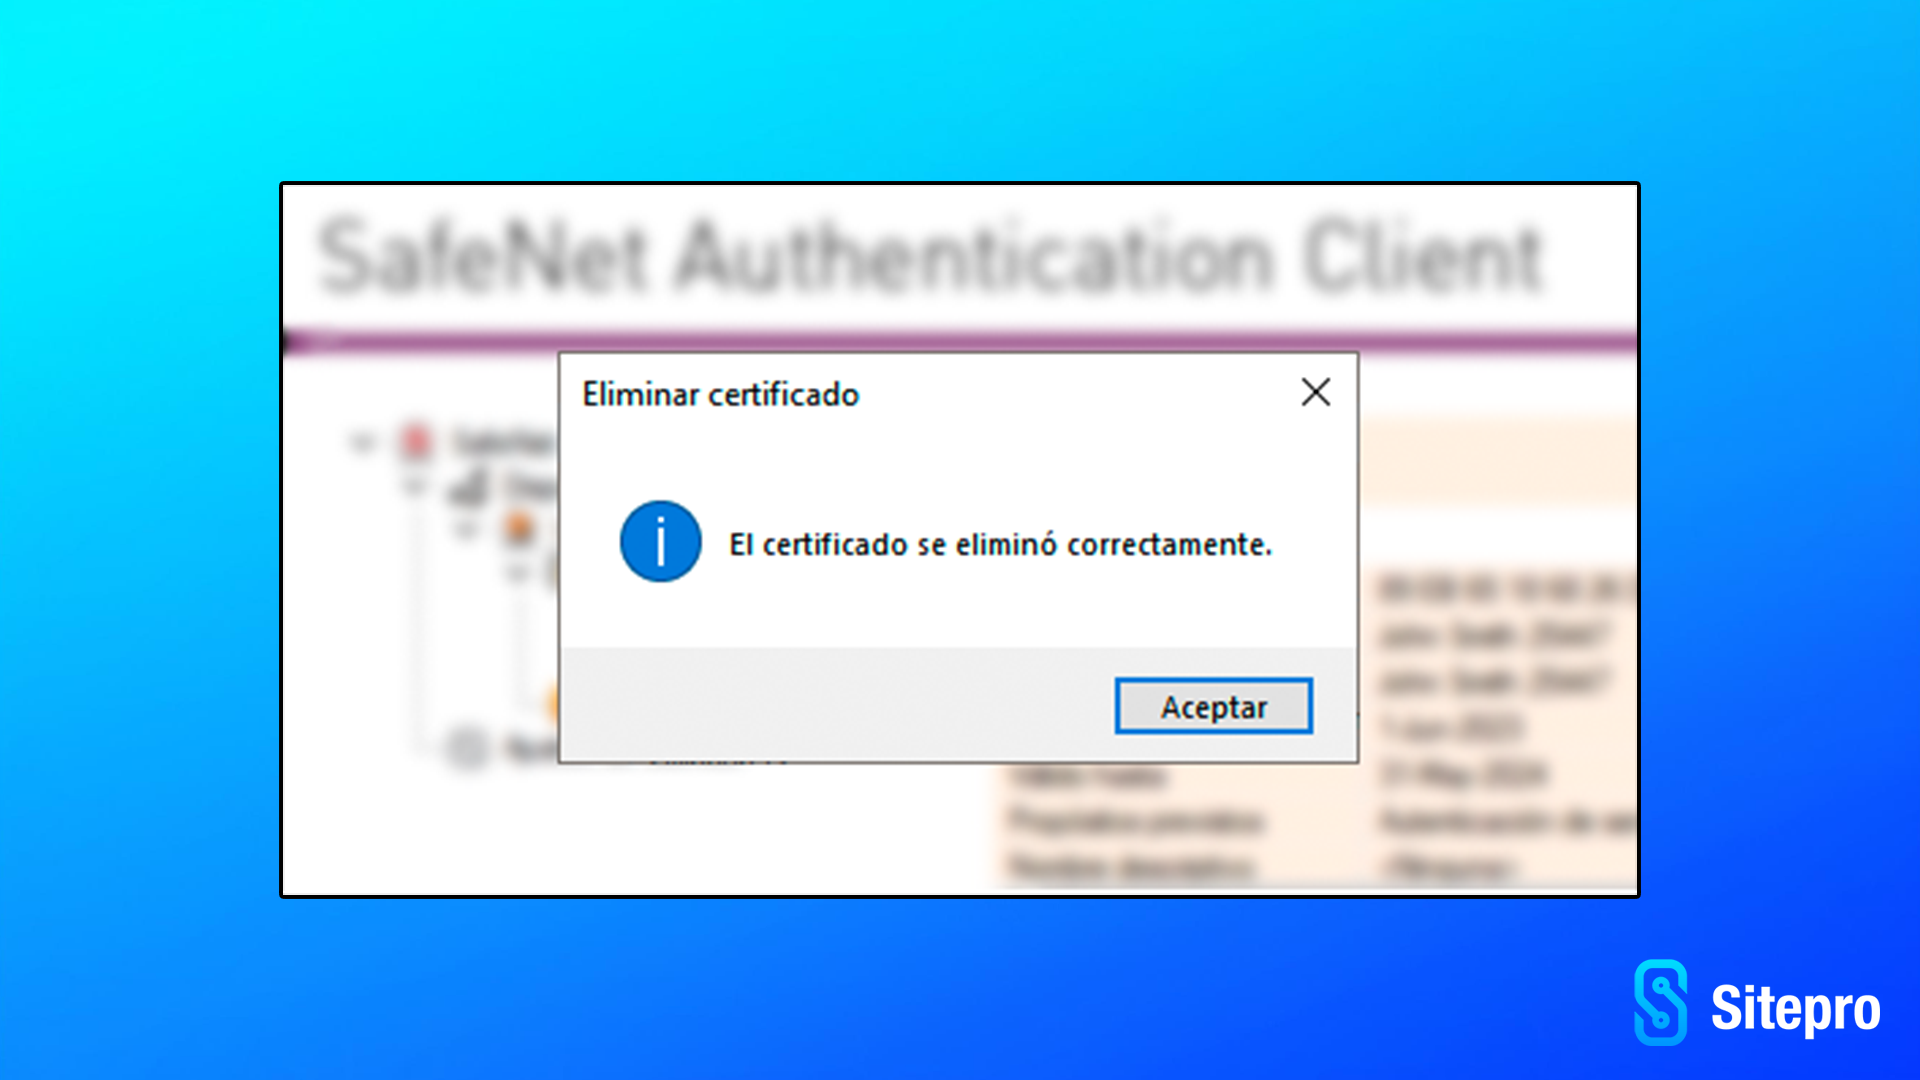Select the blurred red token icon in tree
Image resolution: width=1920 pixels, height=1080 pixels.
[416, 441]
